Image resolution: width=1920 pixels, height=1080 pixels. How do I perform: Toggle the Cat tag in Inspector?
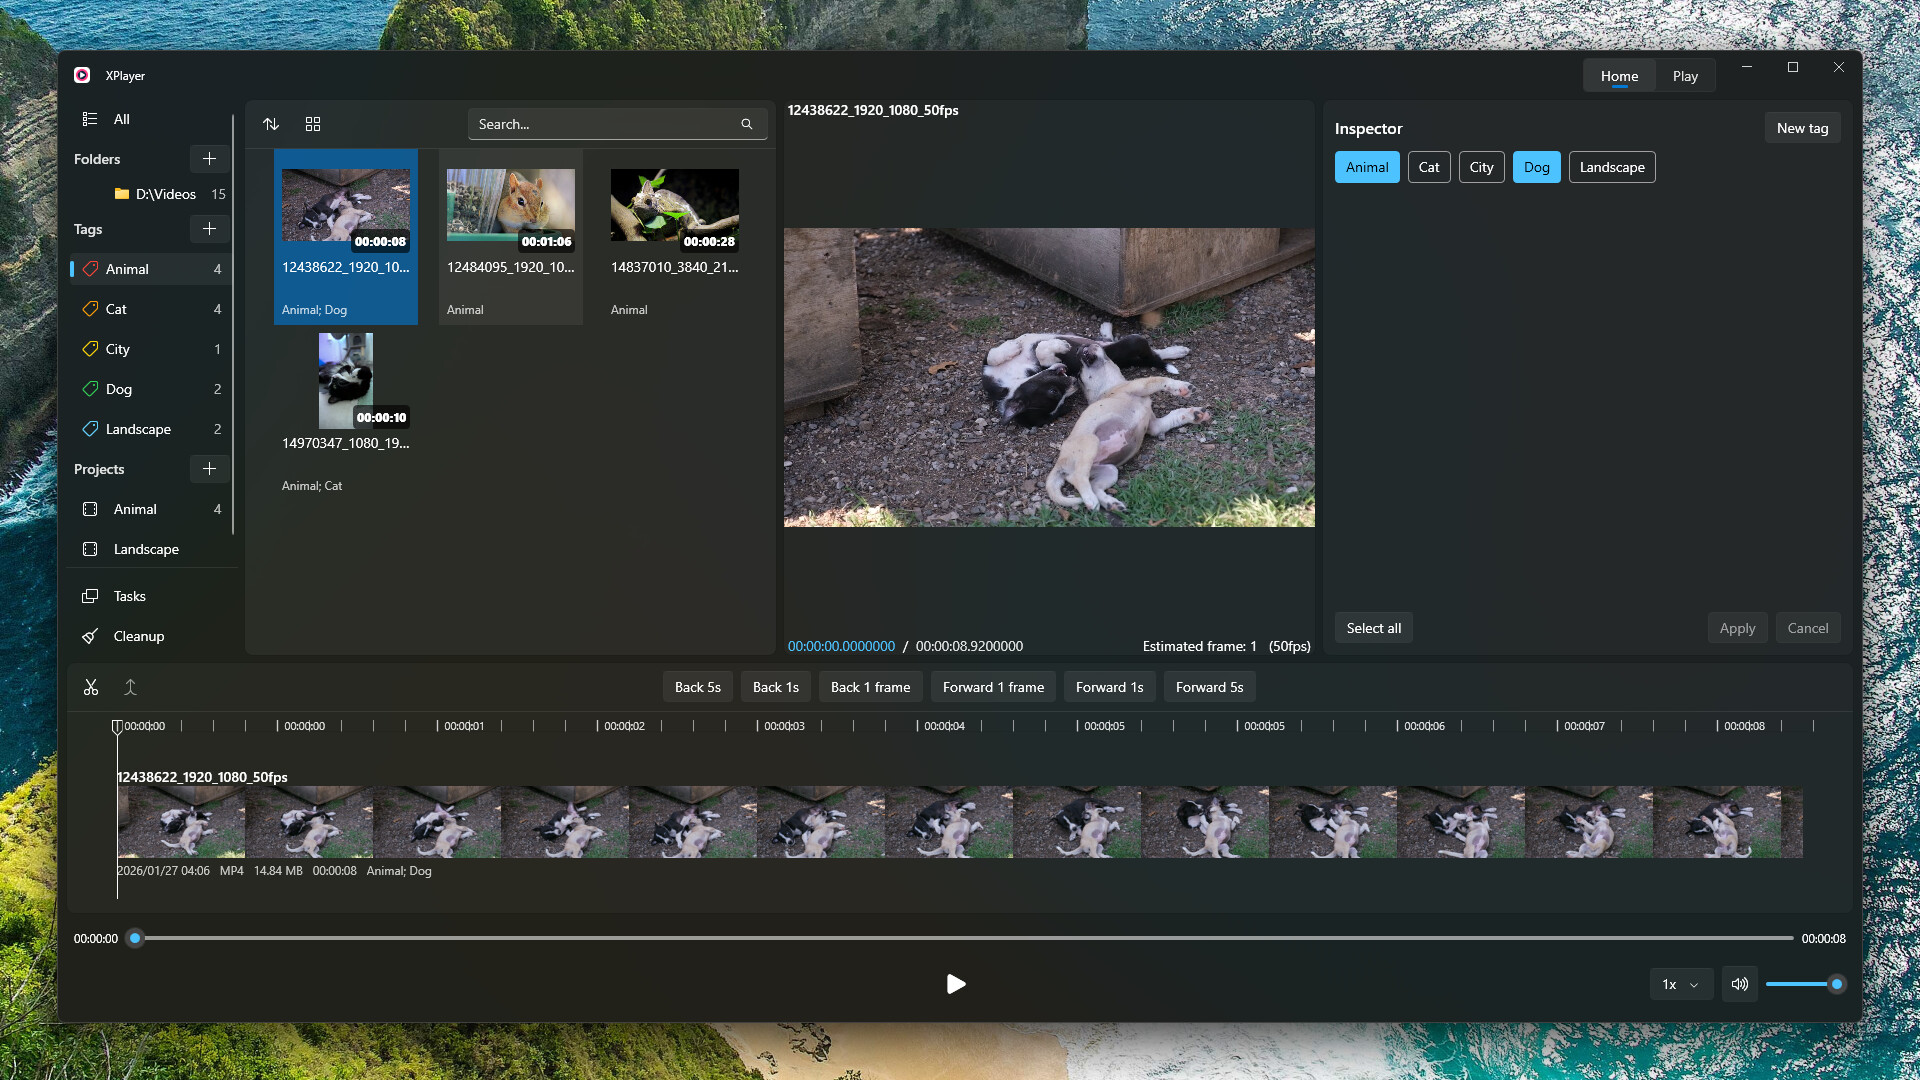[x=1428, y=167]
